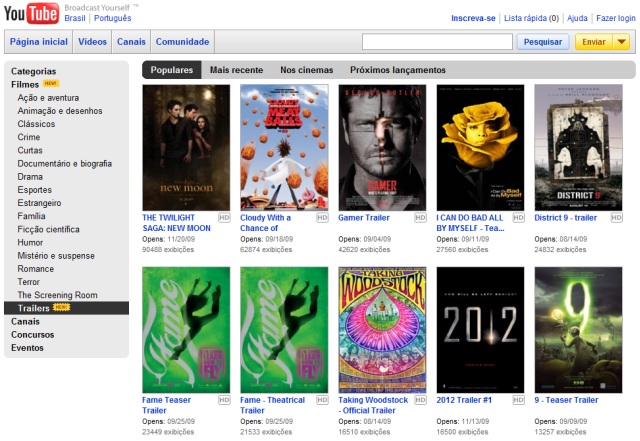Select the Estrangeiro category
This screenshot has height=441, width=640.
(39, 203)
